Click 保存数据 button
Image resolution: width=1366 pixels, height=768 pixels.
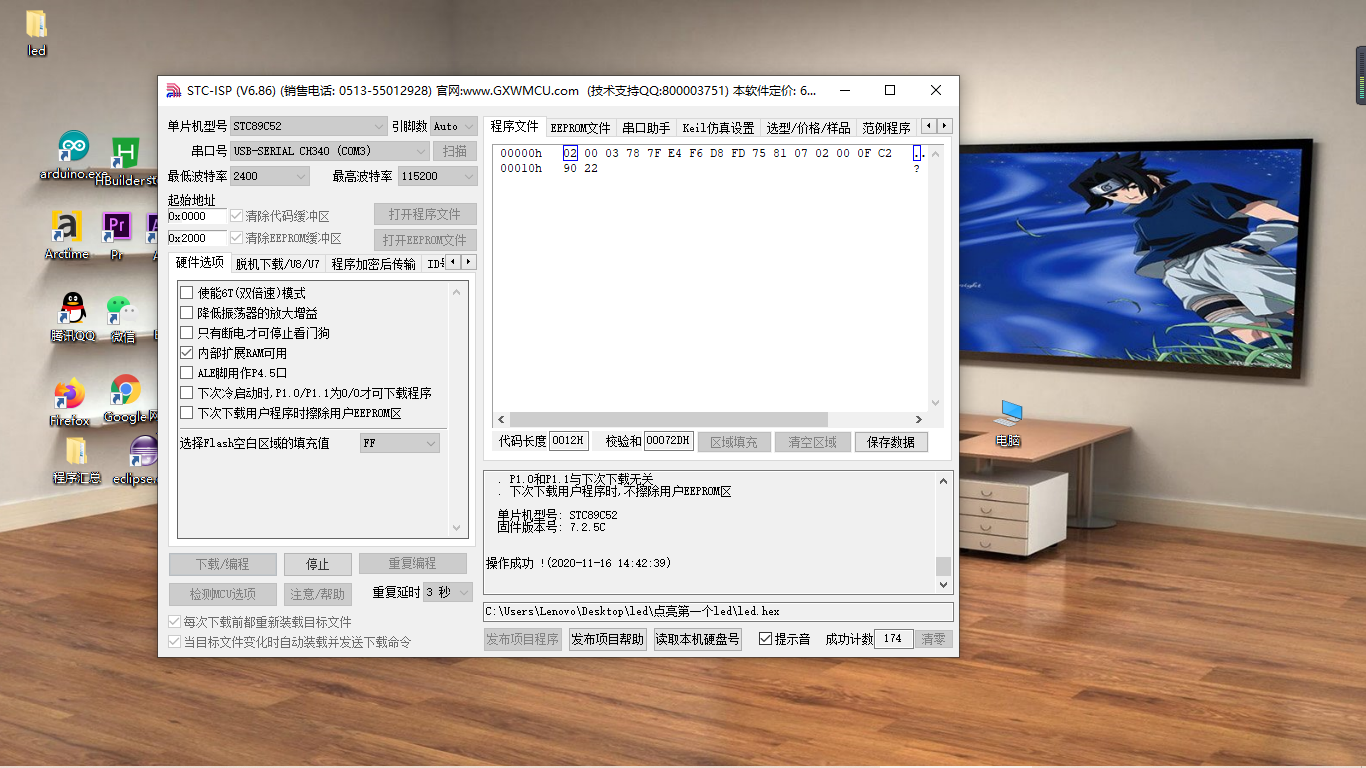click(x=891, y=442)
